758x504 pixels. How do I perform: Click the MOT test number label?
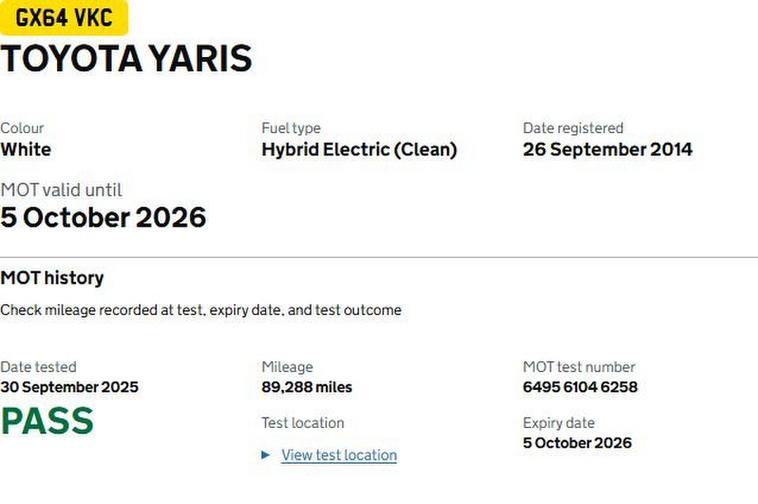[579, 367]
